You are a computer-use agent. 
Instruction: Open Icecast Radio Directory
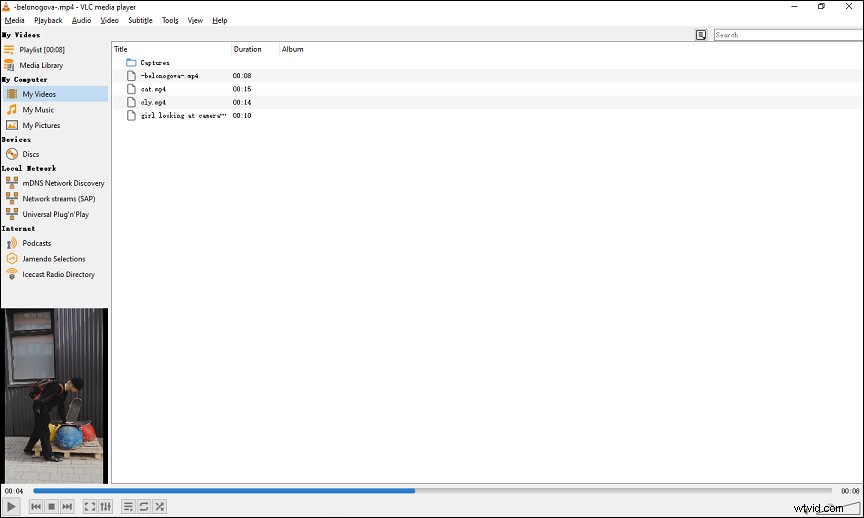point(58,274)
